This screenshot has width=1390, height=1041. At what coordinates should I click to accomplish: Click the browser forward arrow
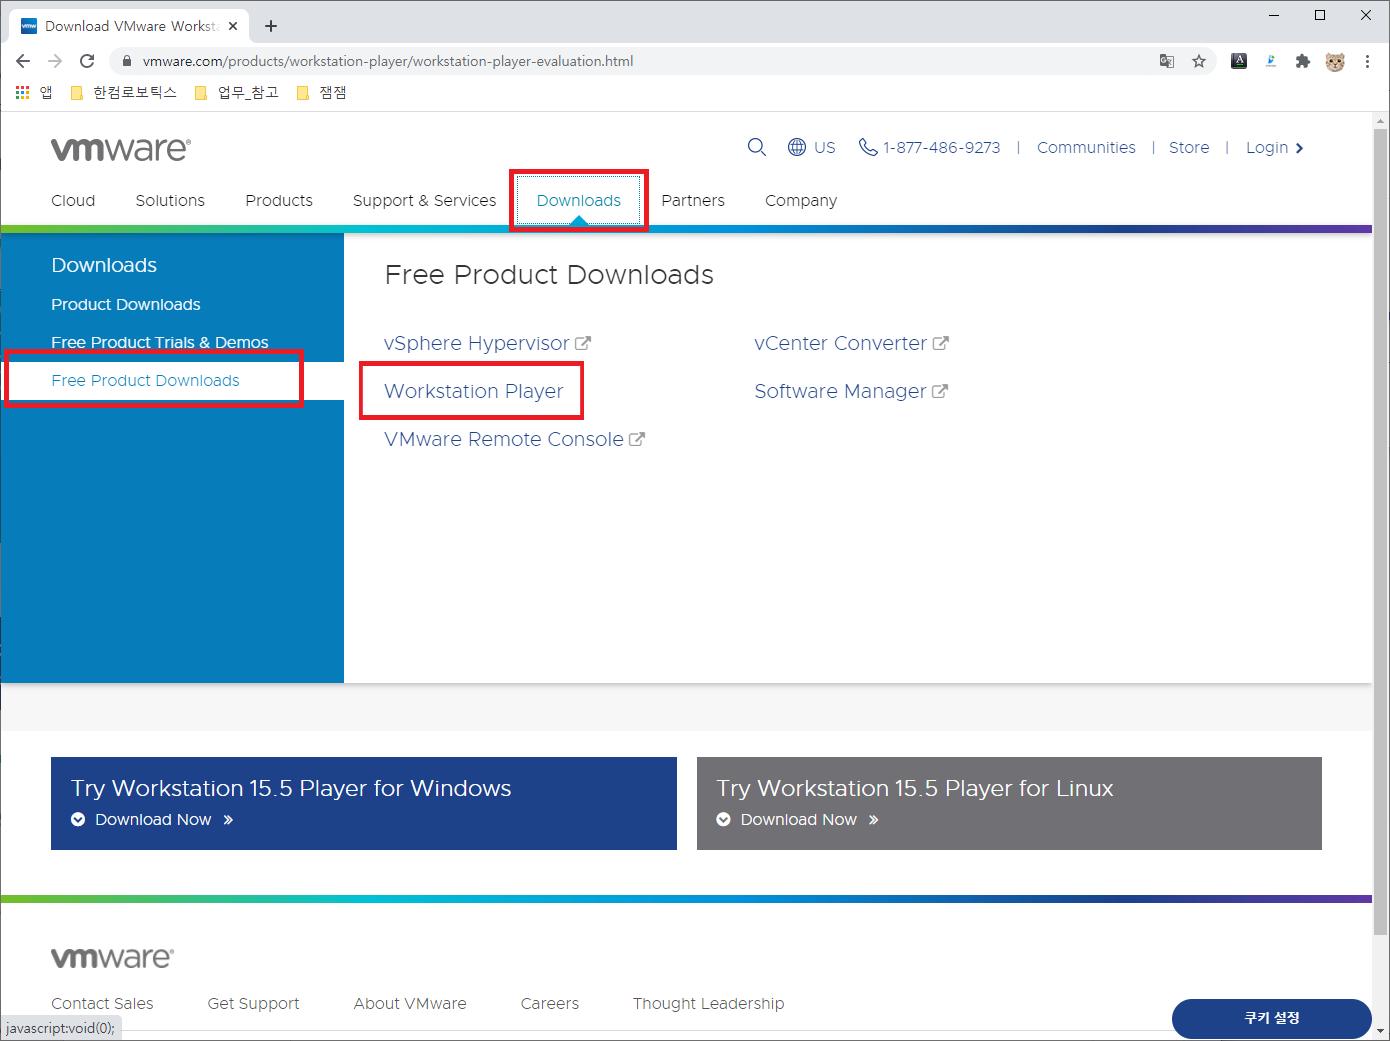click(55, 61)
